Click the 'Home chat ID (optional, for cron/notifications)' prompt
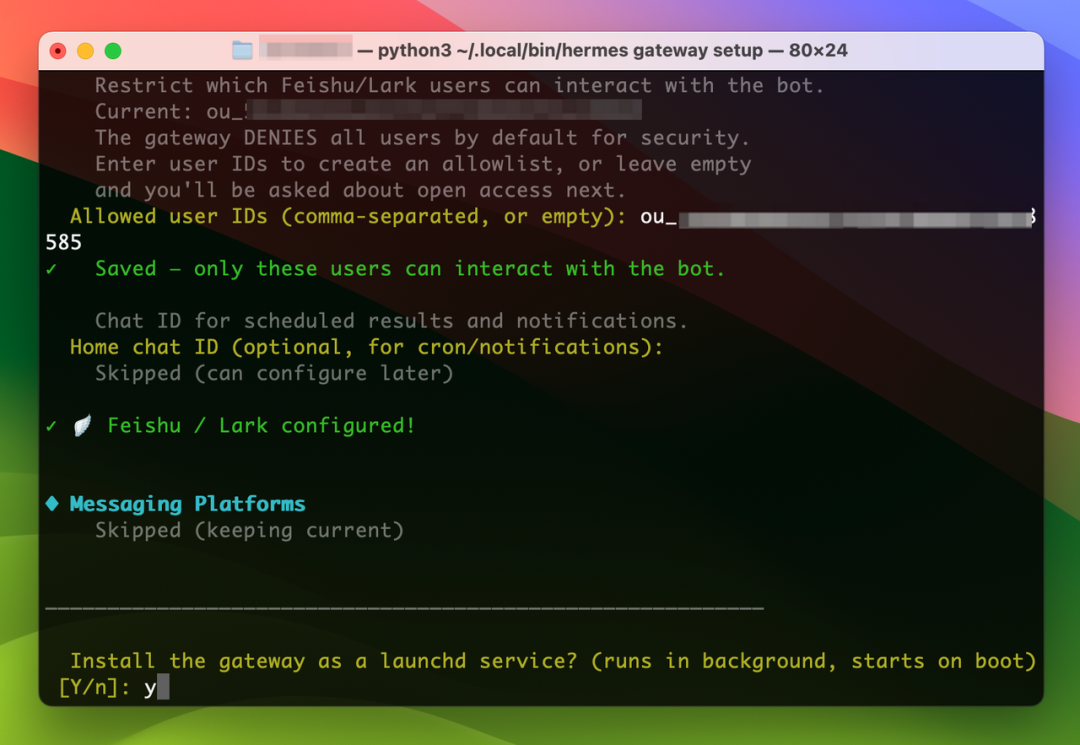 [x=366, y=347]
